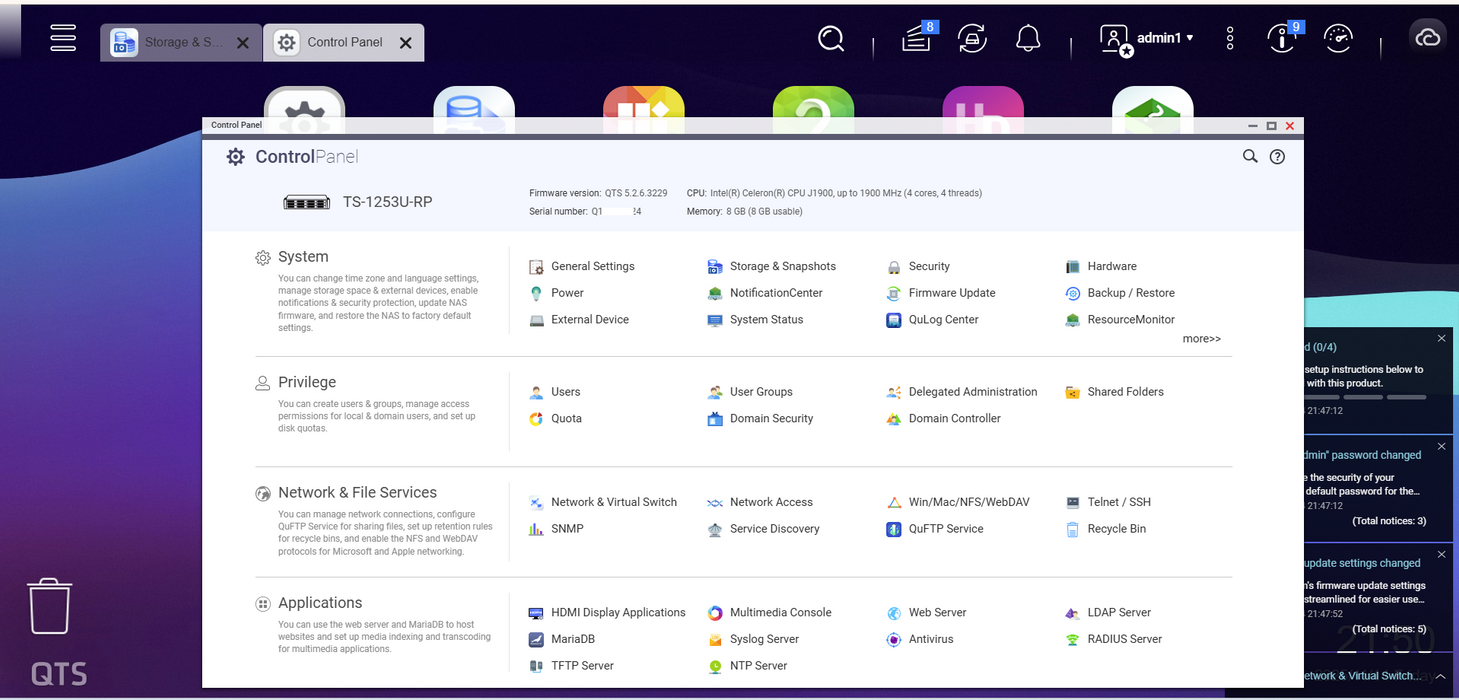Open the admin1 user dropdown menu
Image resolution: width=1459 pixels, height=700 pixels.
point(1147,38)
